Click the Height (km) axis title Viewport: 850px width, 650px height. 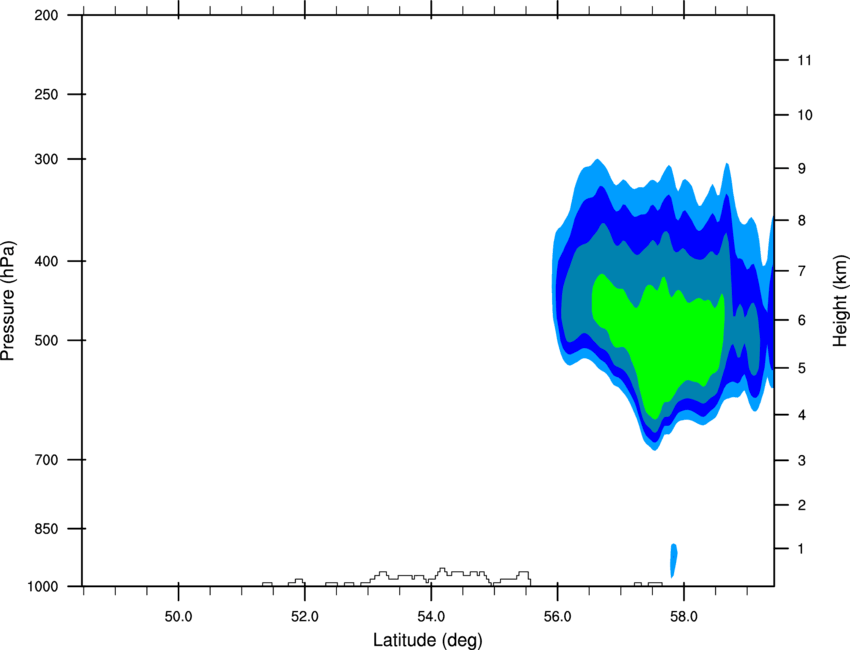[840, 300]
